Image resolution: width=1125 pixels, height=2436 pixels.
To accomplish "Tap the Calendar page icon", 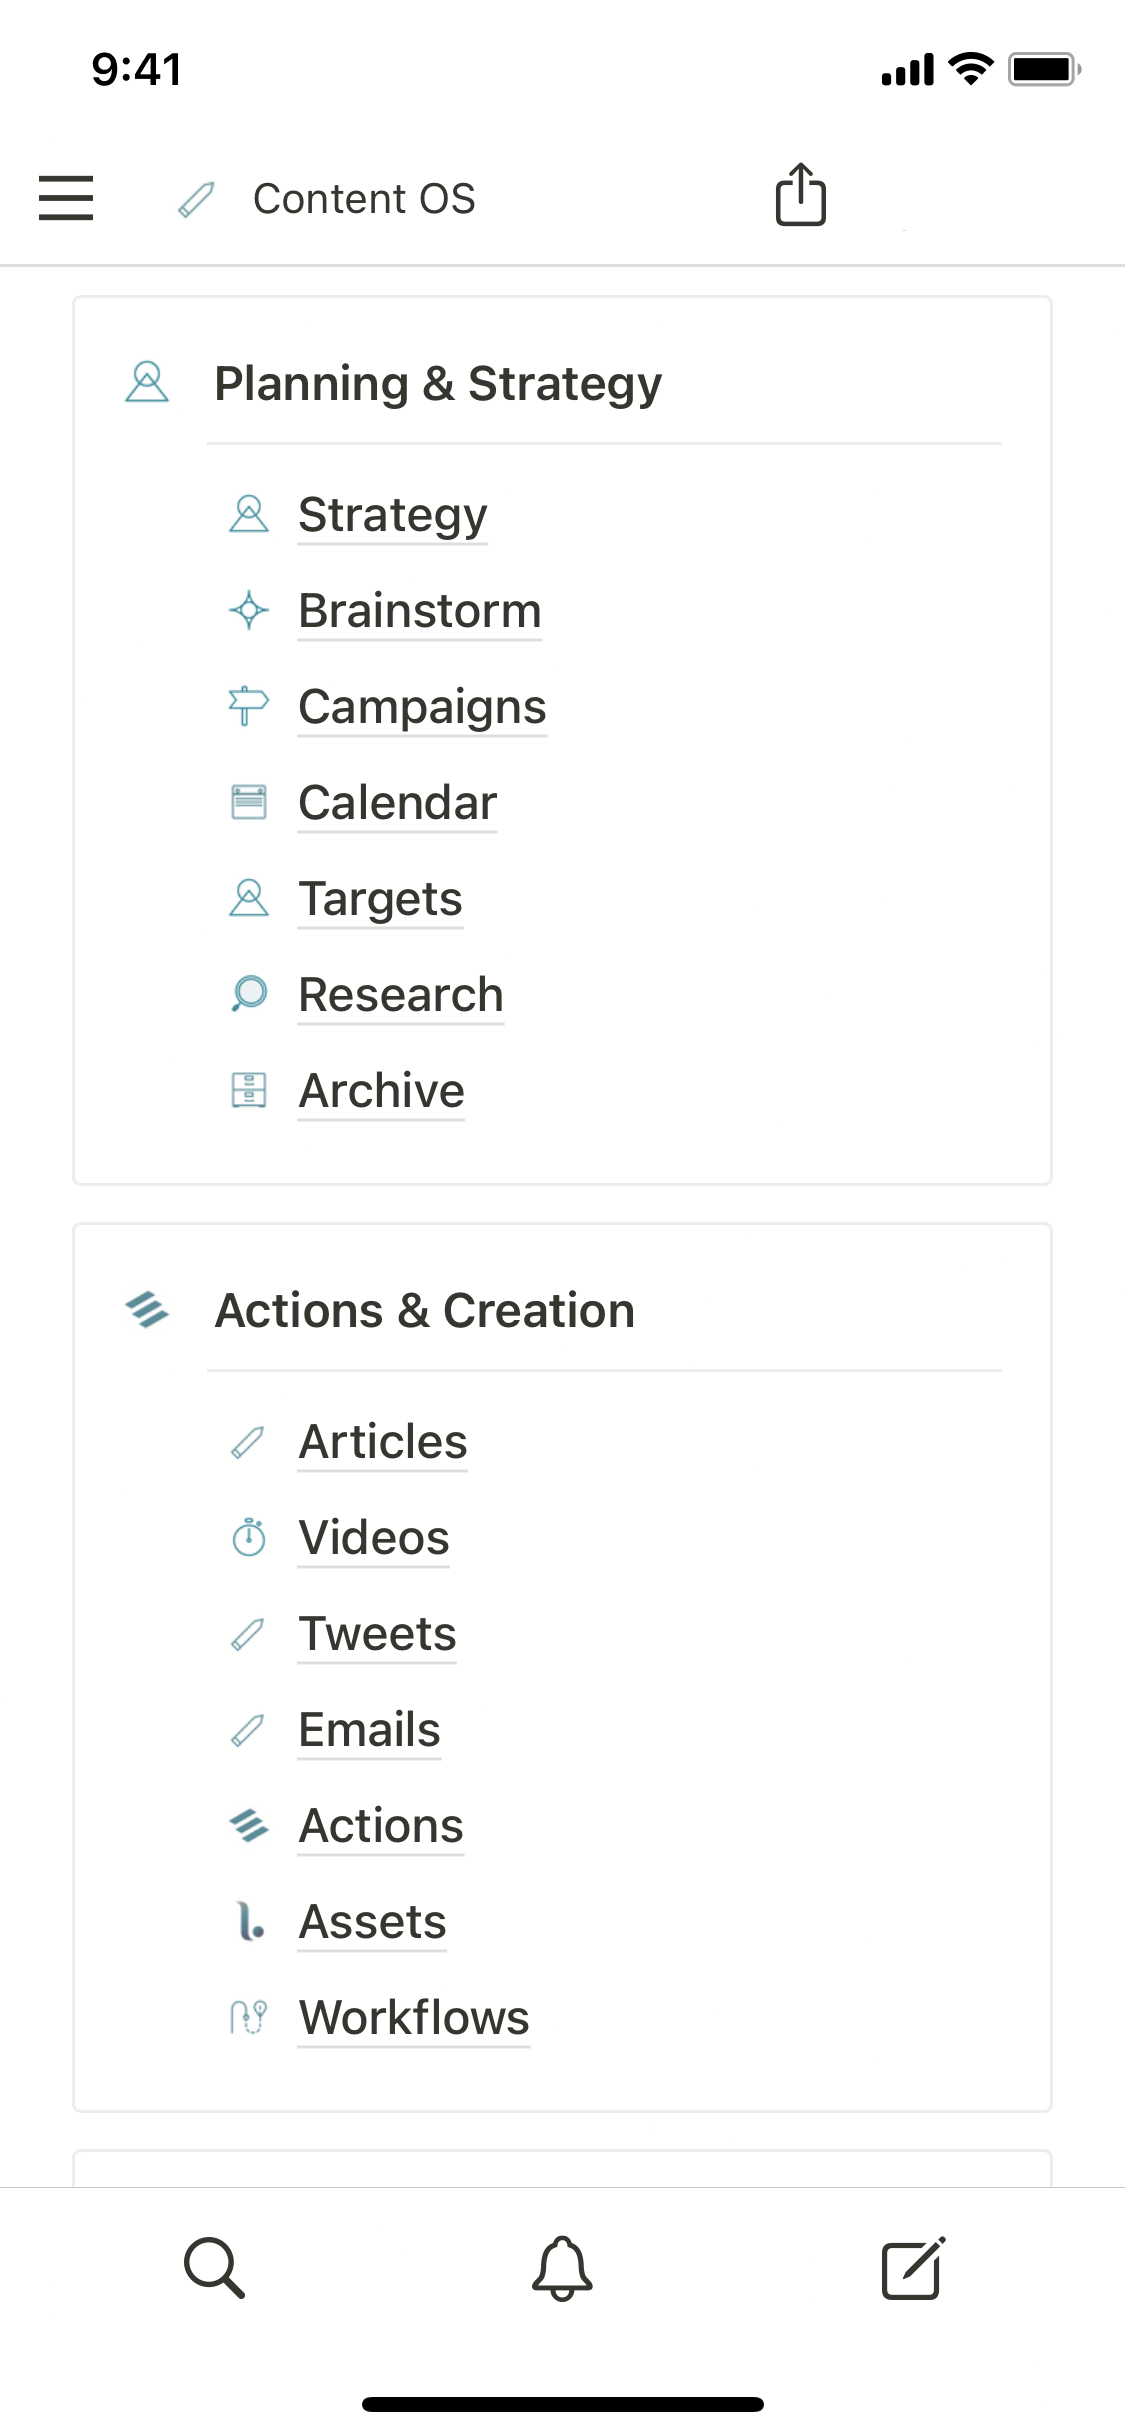I will (248, 802).
